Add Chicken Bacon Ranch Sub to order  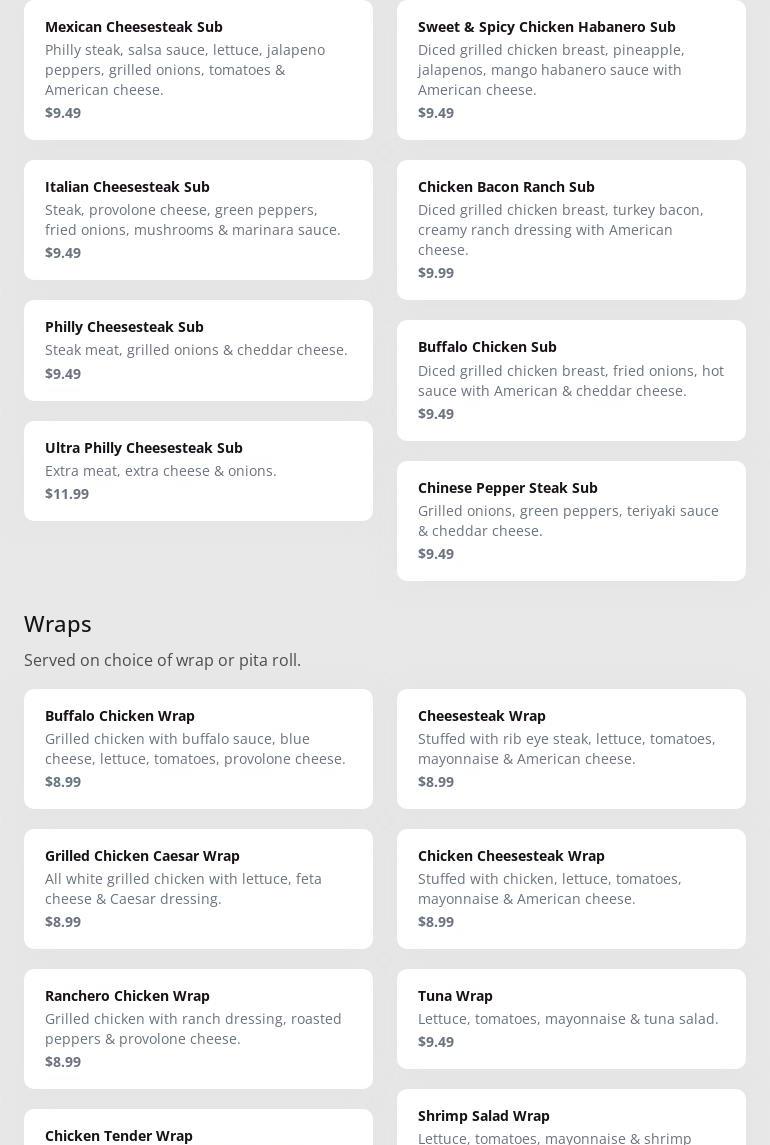pyautogui.click(x=571, y=229)
